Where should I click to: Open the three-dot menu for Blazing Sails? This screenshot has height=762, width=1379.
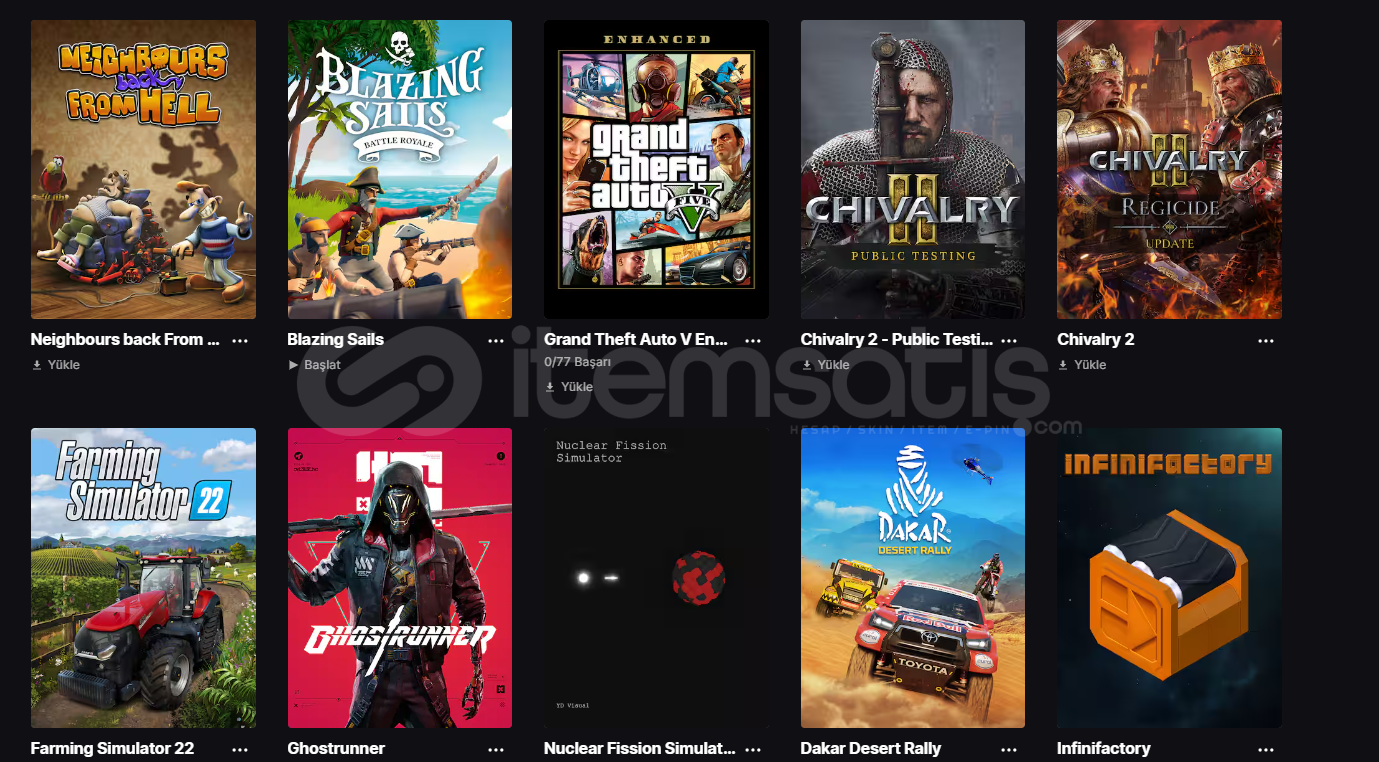[x=496, y=340]
